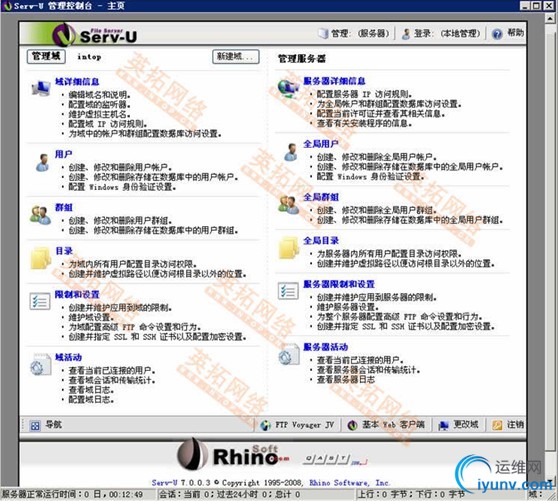Click the Rhino Soft logo at bottom
Screen dimensions: 558x501
233,454
